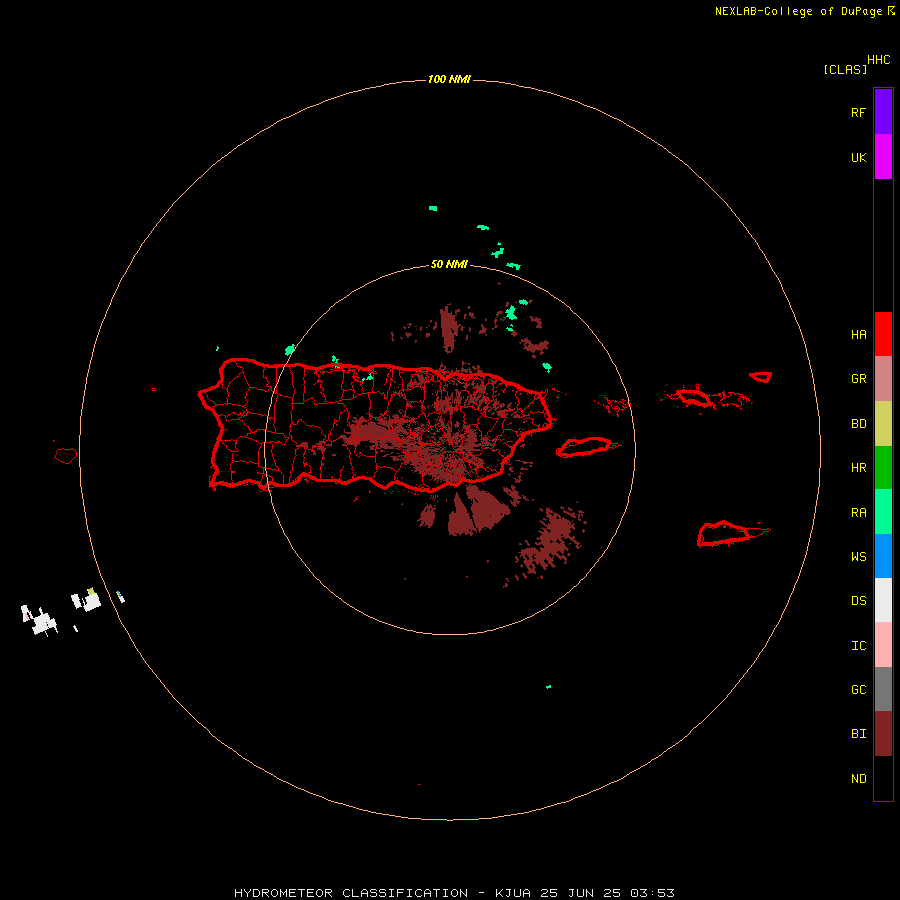Click the IC pink legend swatch
This screenshot has height=900, width=900.
coord(883,645)
